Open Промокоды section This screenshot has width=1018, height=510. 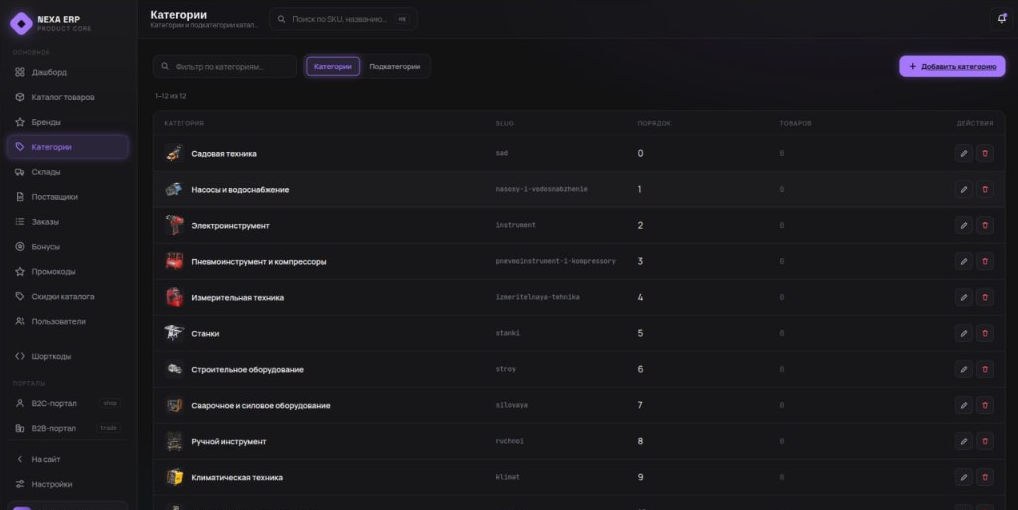(x=68, y=271)
